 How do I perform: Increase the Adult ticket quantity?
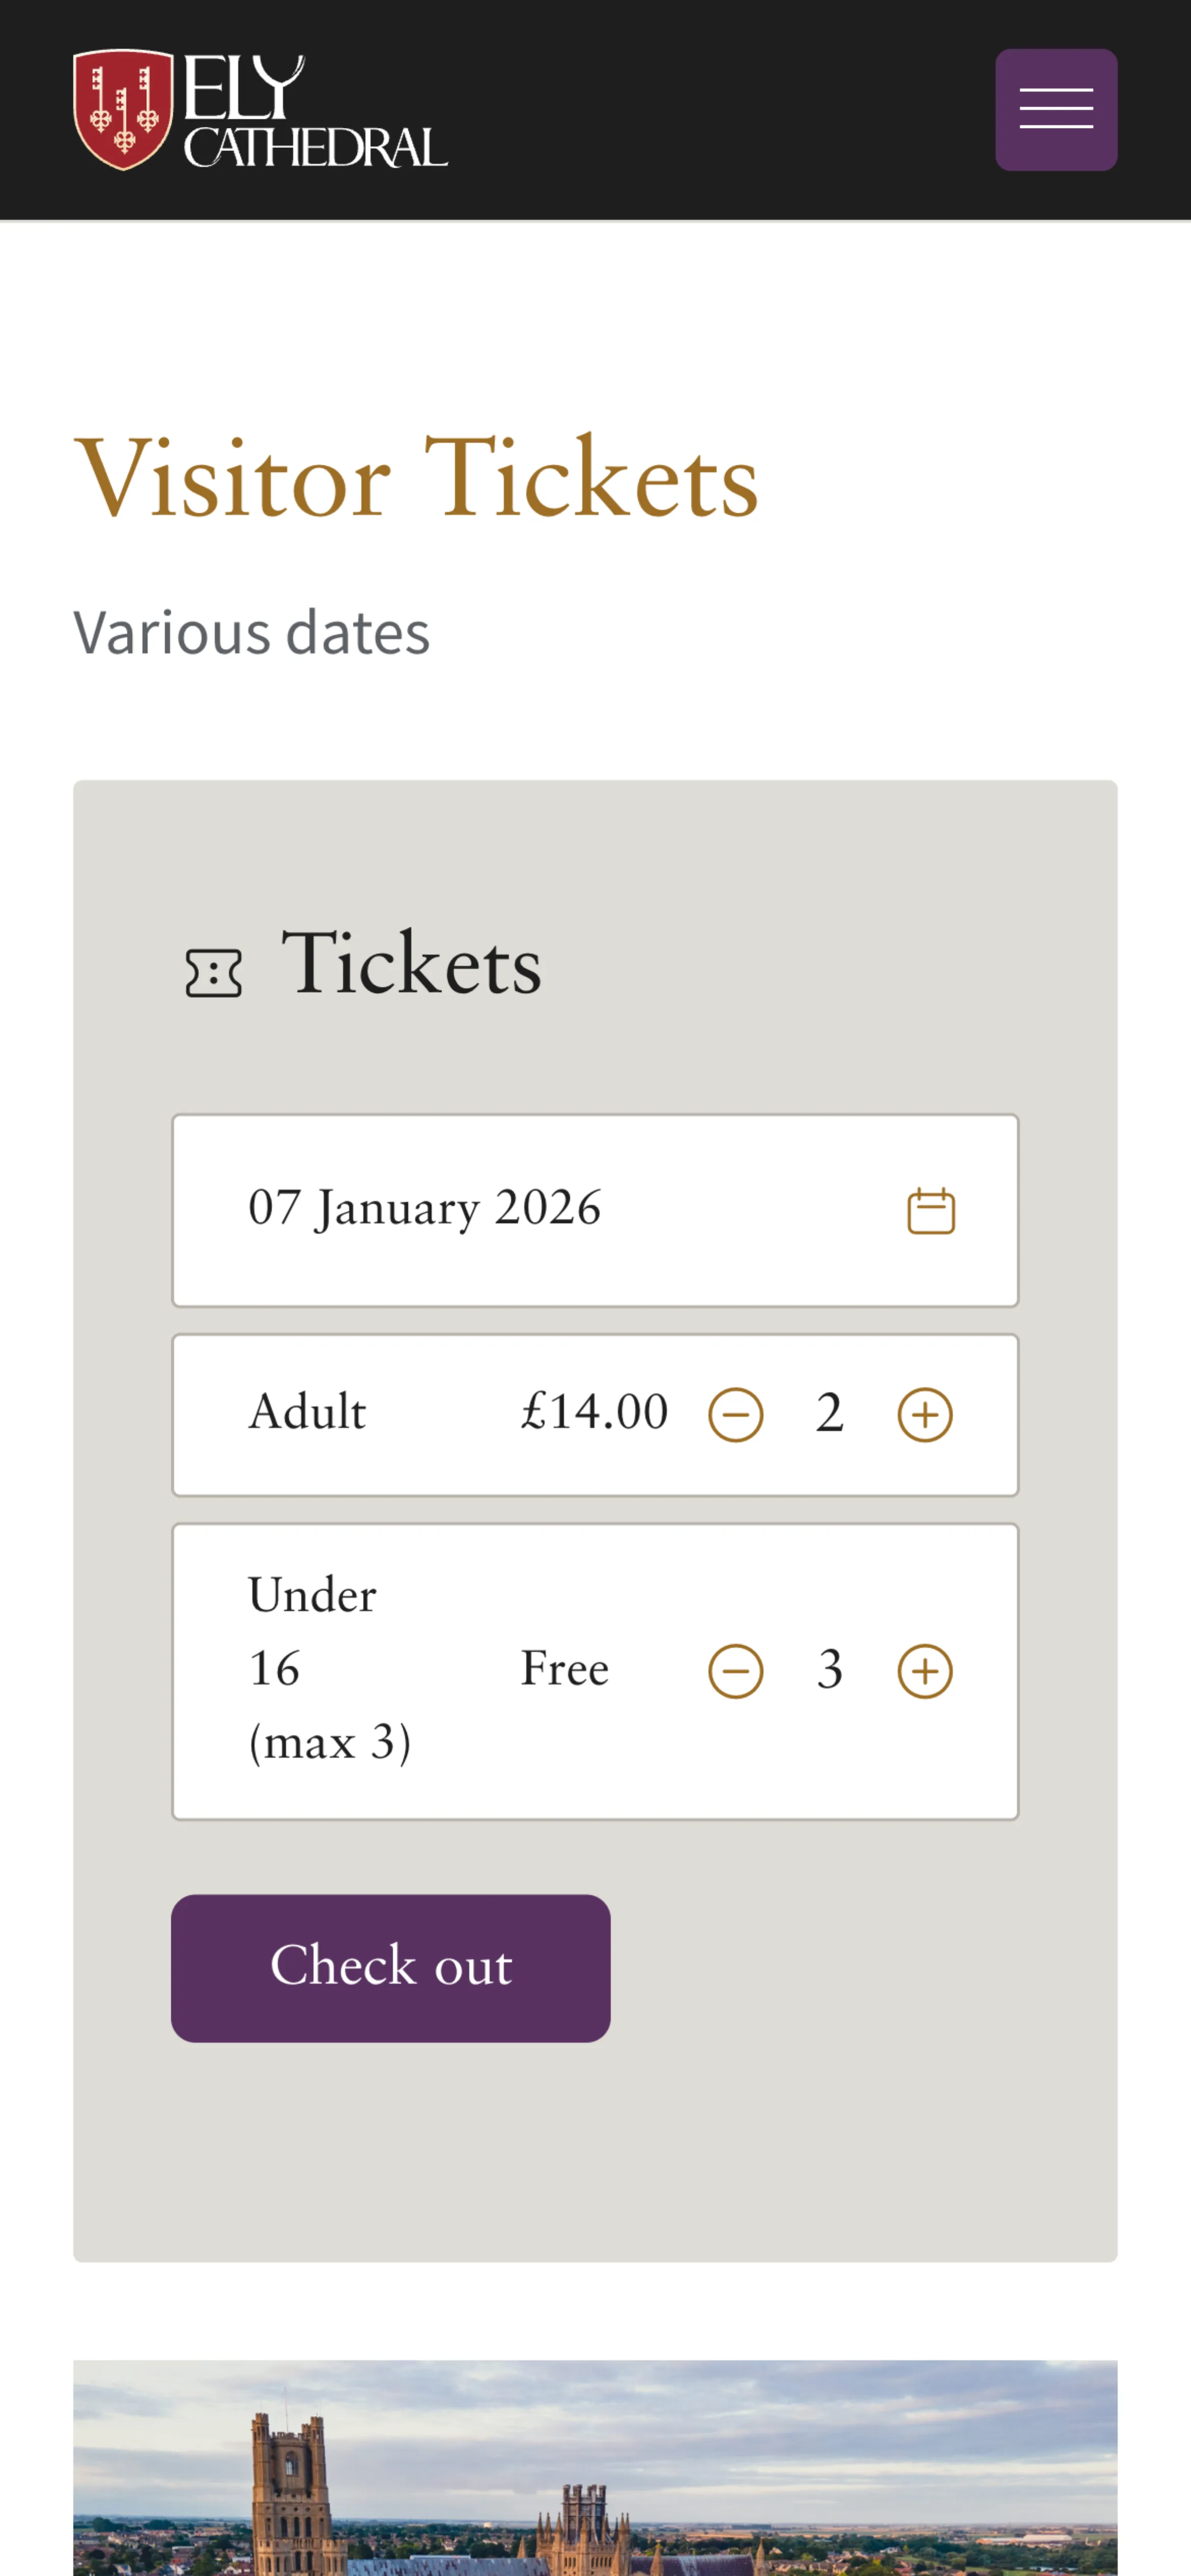pos(924,1415)
